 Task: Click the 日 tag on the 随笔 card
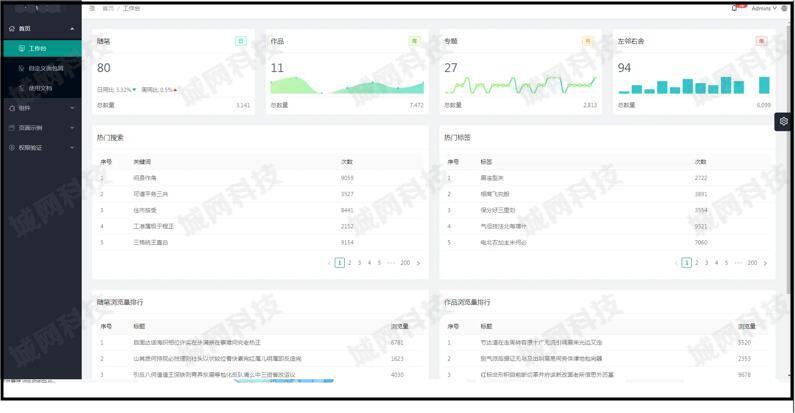pyautogui.click(x=241, y=41)
